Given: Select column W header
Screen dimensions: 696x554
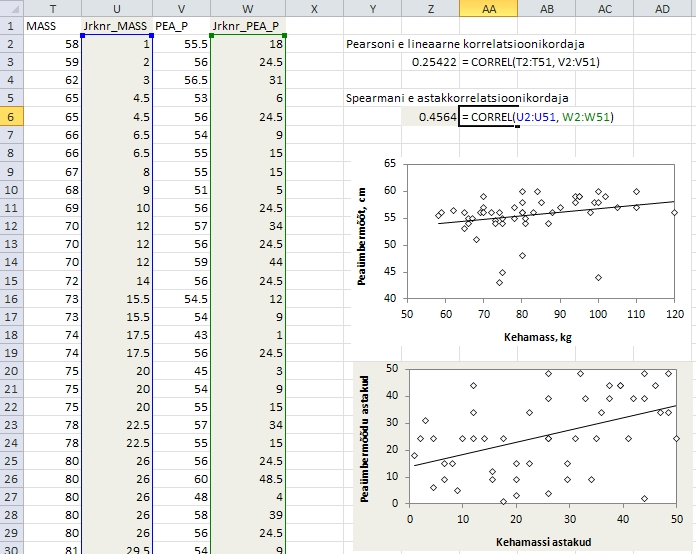Looking at the screenshot, I should click(249, 8).
